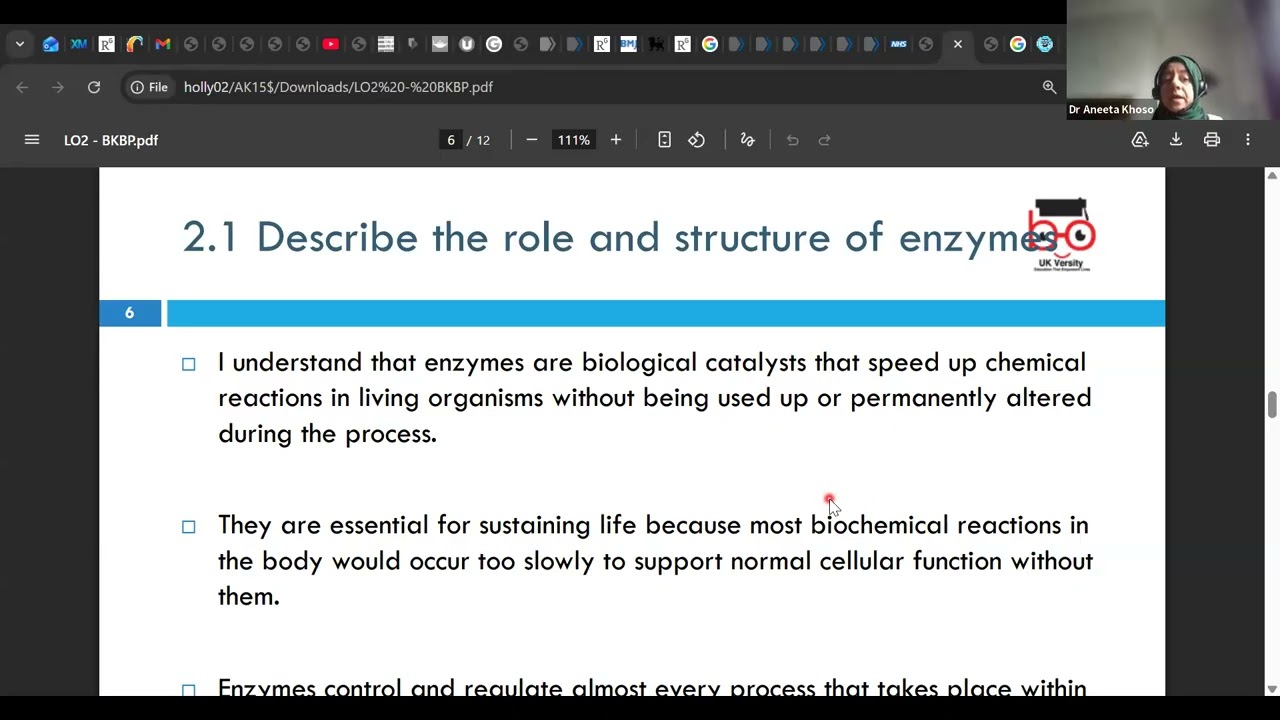Screen dimensions: 1280x720
Task: Click the redo arrow in PDF toolbar
Action: [825, 140]
